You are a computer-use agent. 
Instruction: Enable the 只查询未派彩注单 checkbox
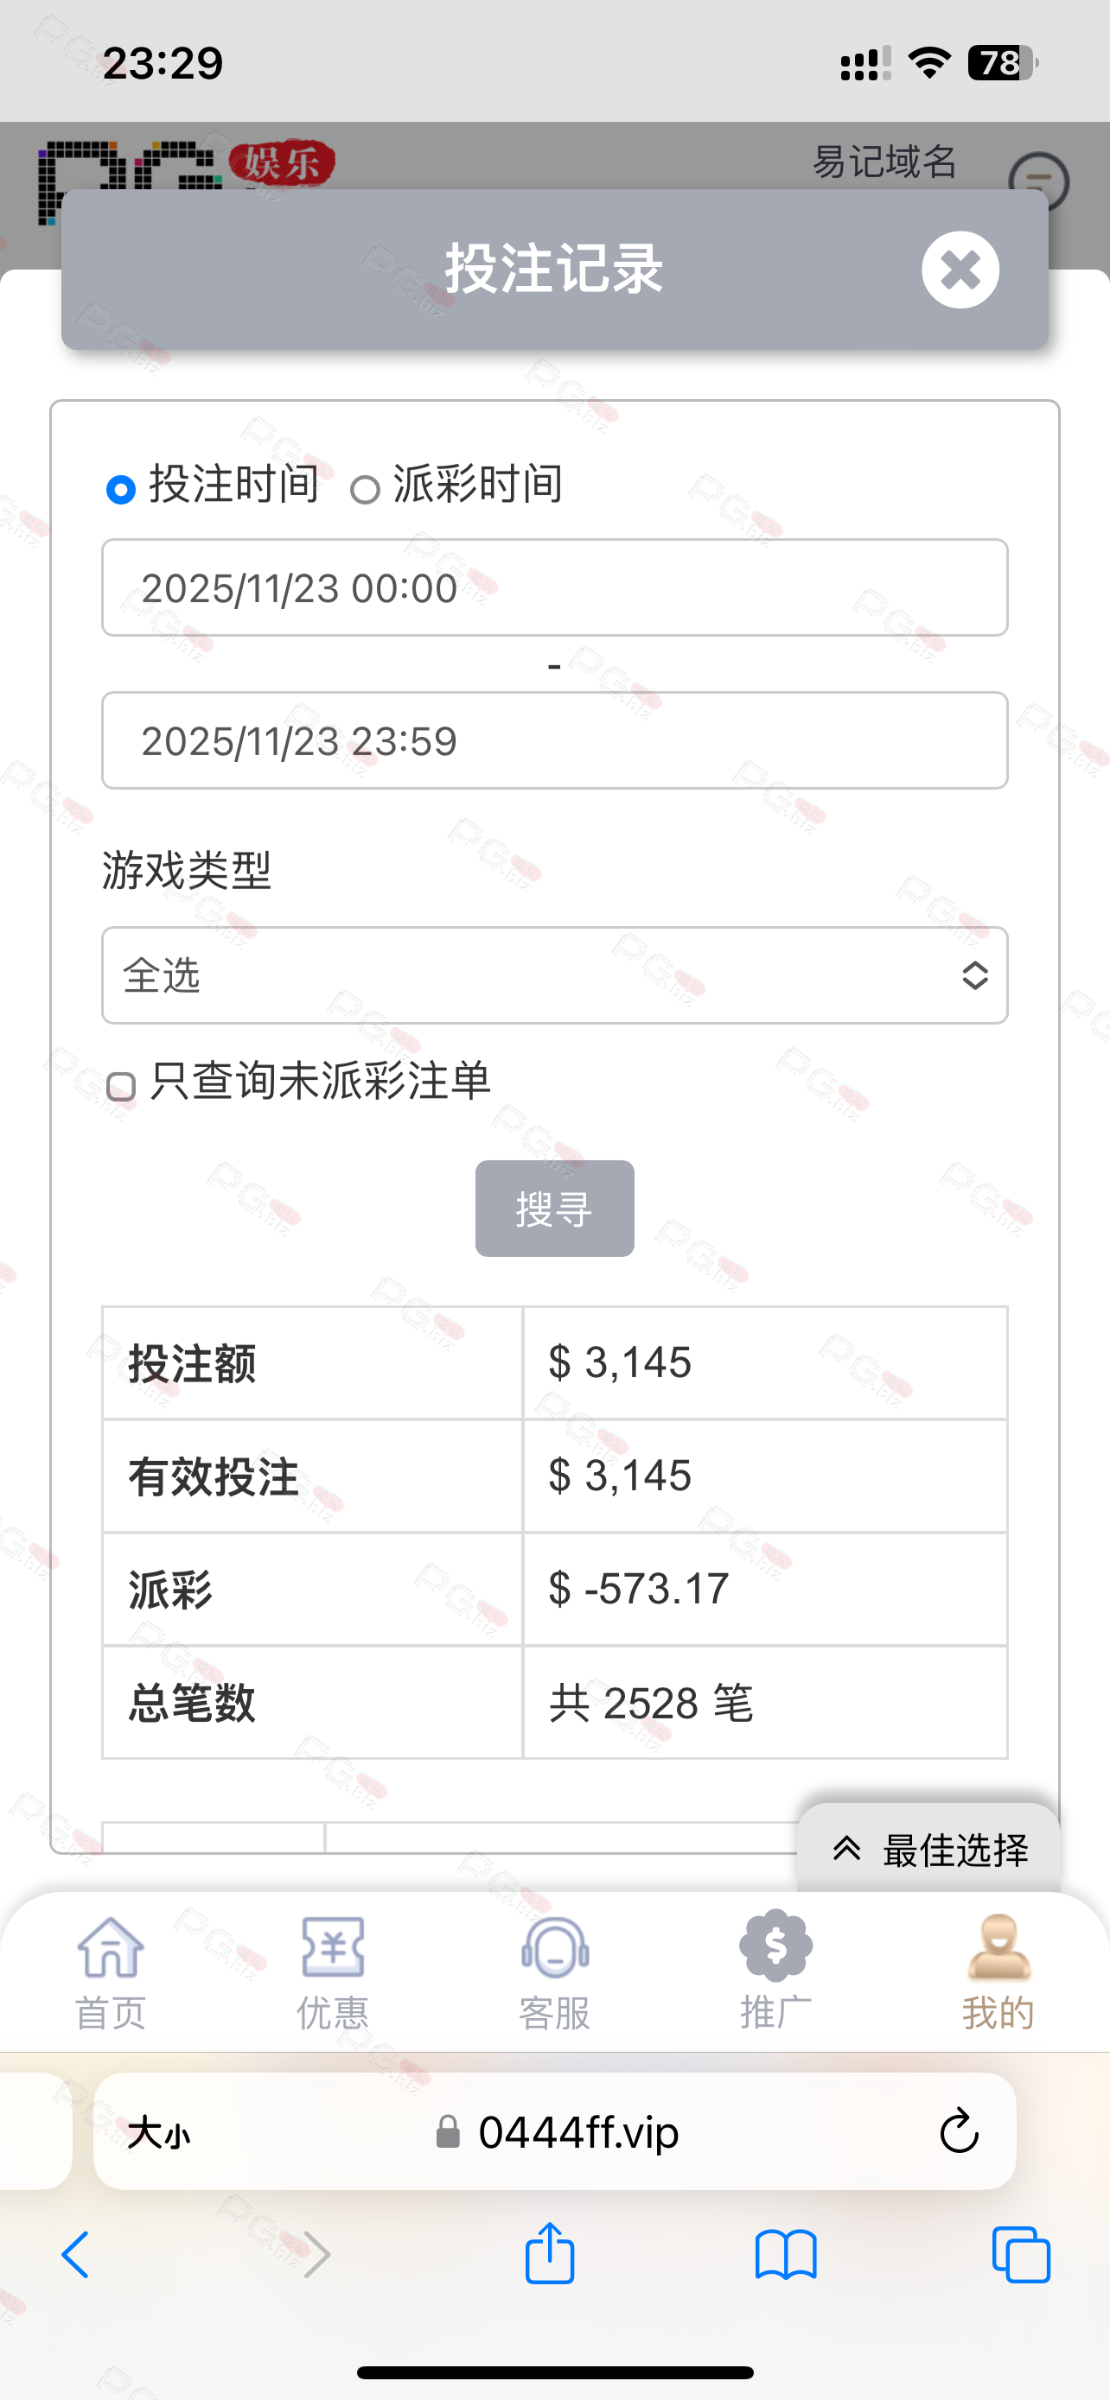point(121,1086)
